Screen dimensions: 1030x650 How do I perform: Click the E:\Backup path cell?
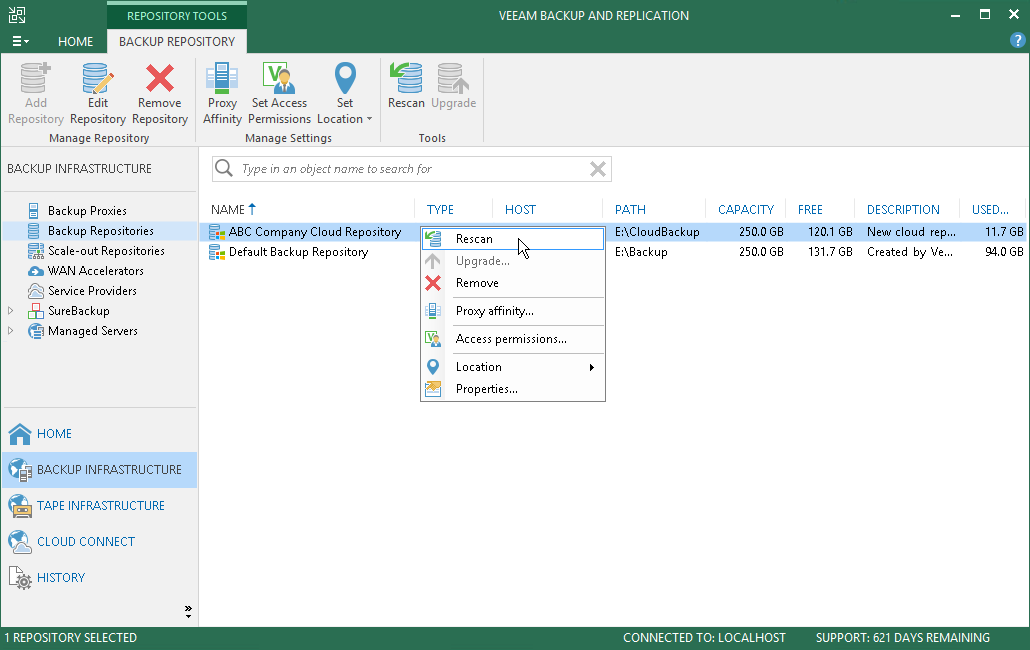[x=641, y=252]
